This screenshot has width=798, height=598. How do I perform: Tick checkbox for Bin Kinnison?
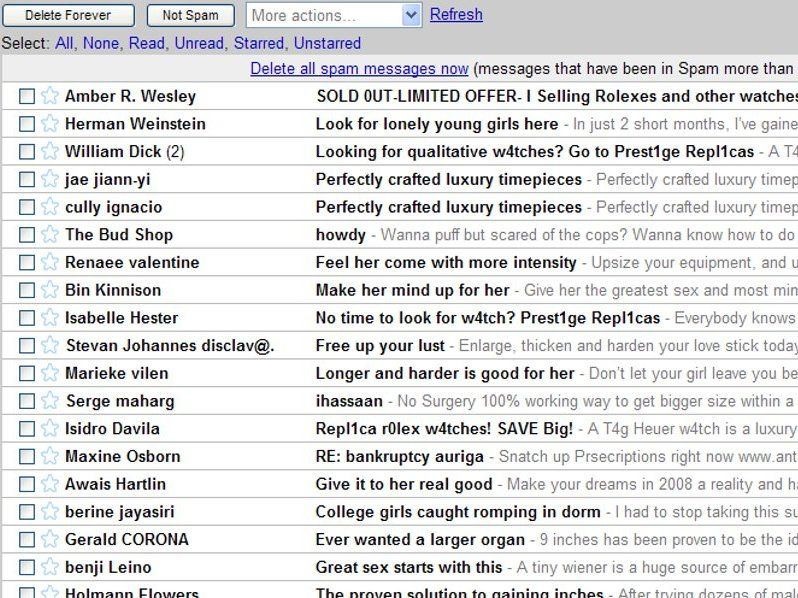point(26,290)
